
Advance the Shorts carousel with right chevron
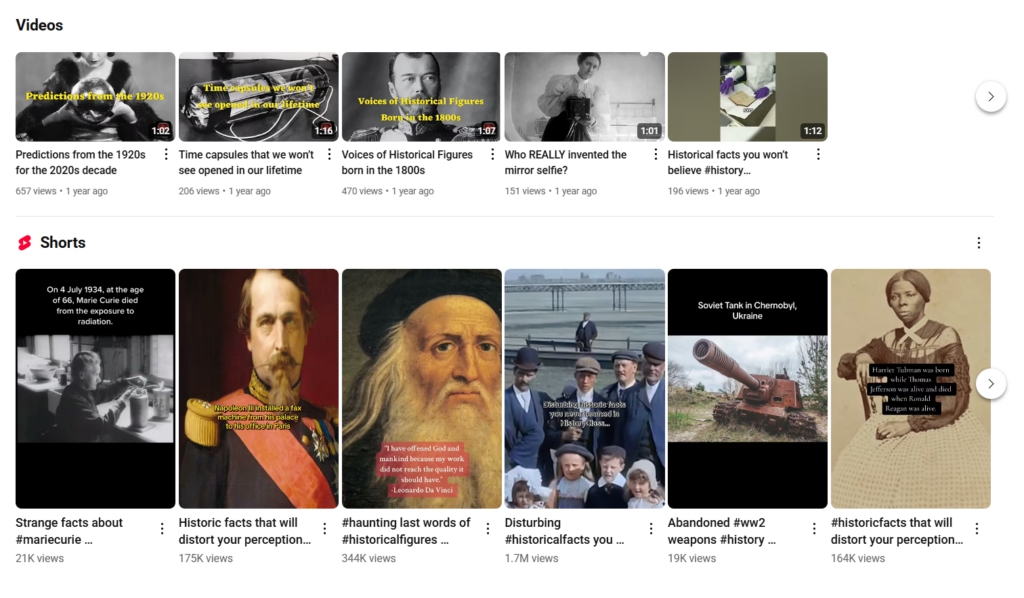991,384
